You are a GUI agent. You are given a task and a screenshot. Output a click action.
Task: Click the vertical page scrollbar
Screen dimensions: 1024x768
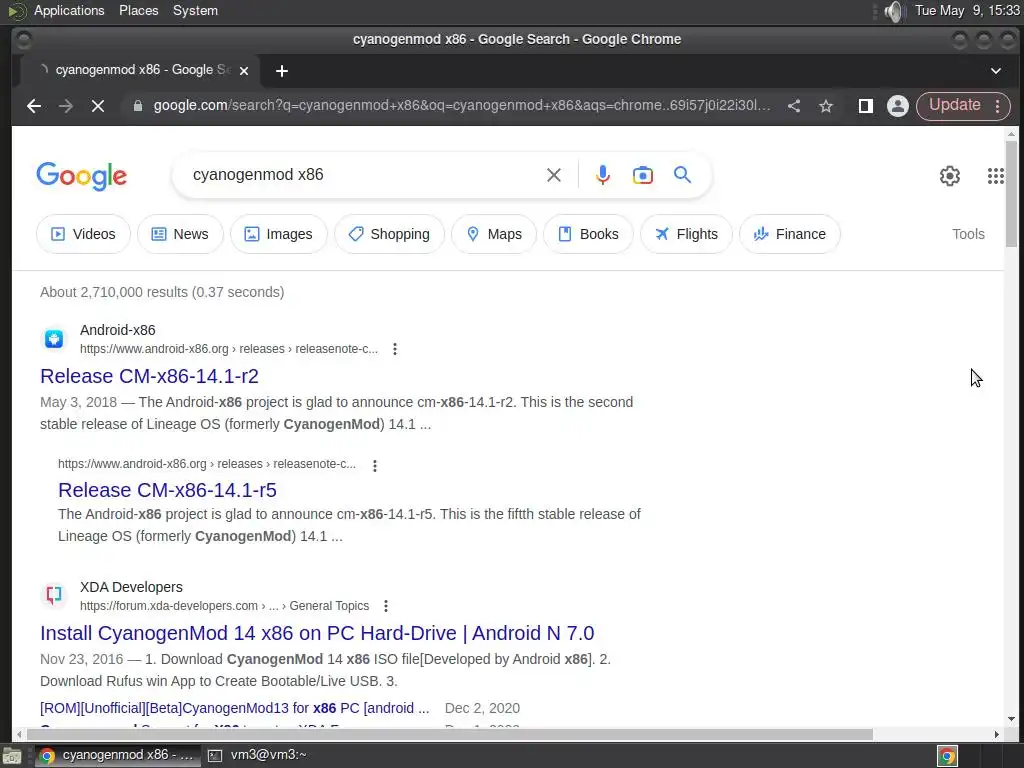[1011, 193]
